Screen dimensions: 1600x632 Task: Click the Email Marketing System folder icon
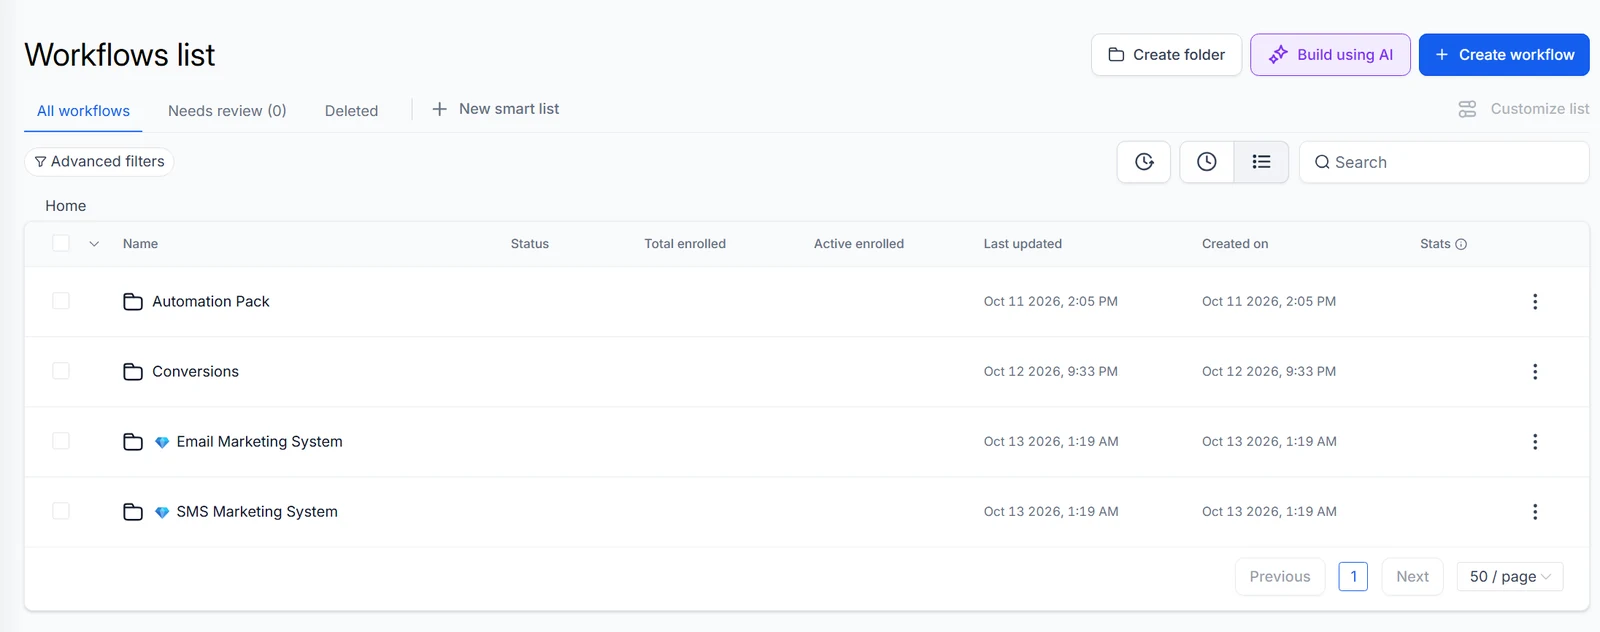pos(133,442)
